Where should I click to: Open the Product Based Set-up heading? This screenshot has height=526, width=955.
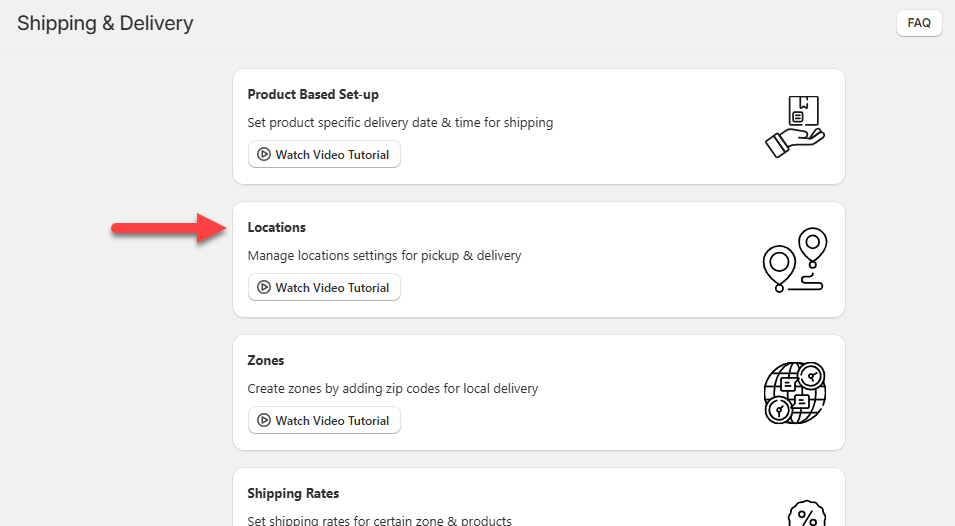coord(313,95)
